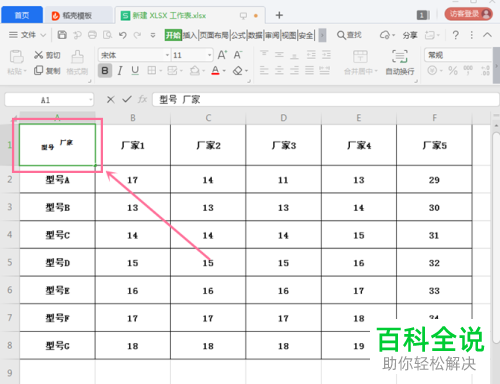Click the distributed alignment icon
500x384 pixels.
pos(324,70)
